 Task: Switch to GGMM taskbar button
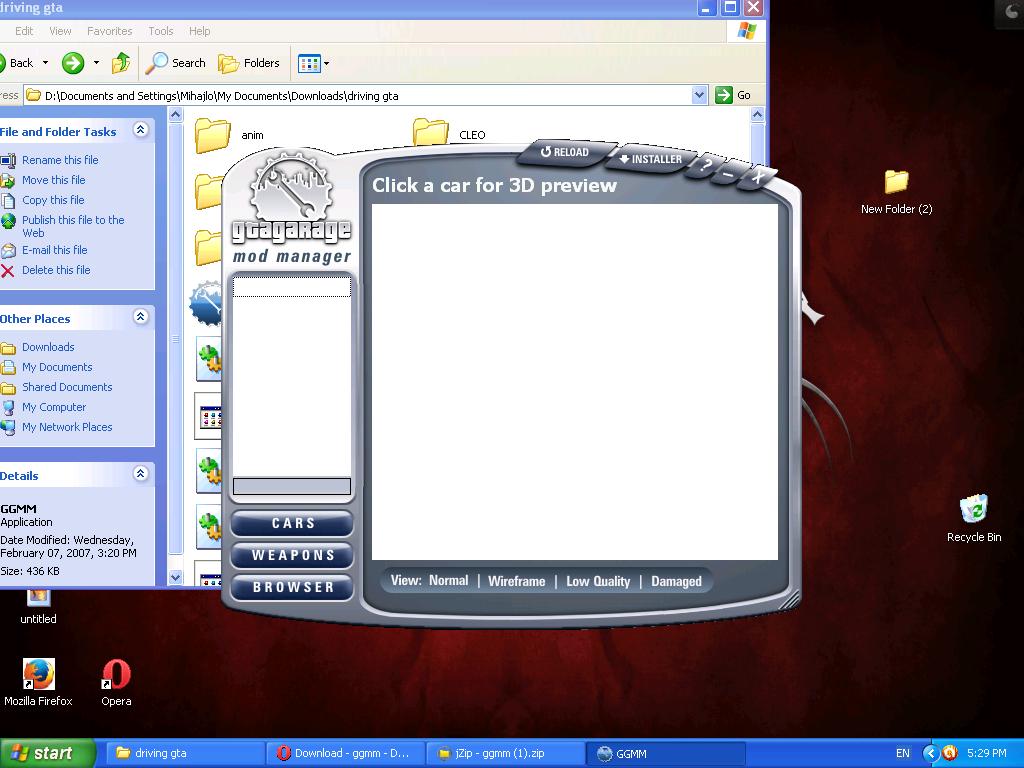(x=666, y=754)
